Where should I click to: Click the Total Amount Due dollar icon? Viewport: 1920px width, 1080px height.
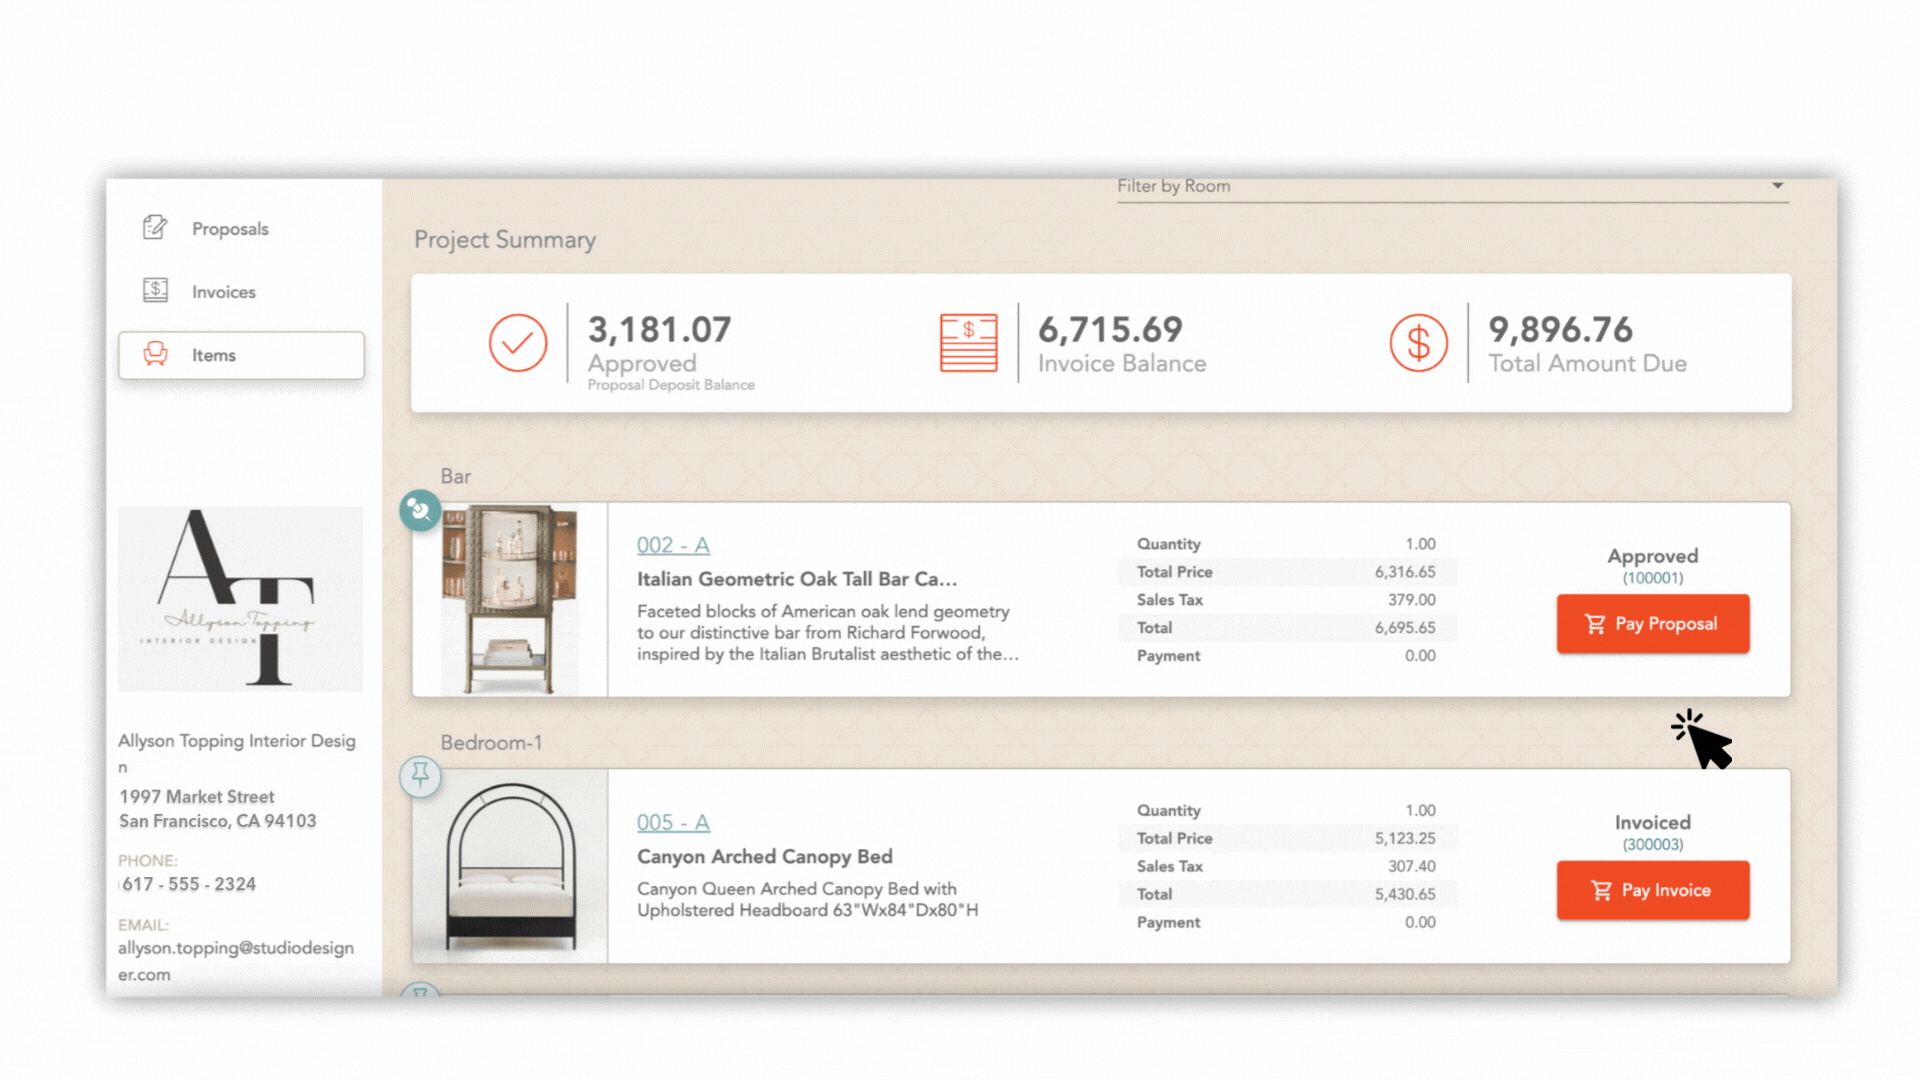(1418, 343)
